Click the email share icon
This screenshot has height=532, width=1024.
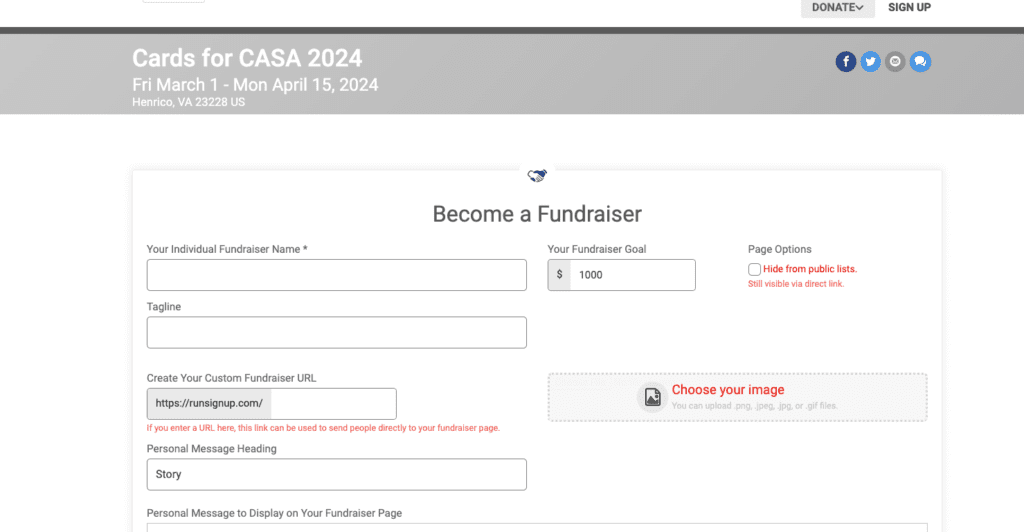click(x=896, y=62)
